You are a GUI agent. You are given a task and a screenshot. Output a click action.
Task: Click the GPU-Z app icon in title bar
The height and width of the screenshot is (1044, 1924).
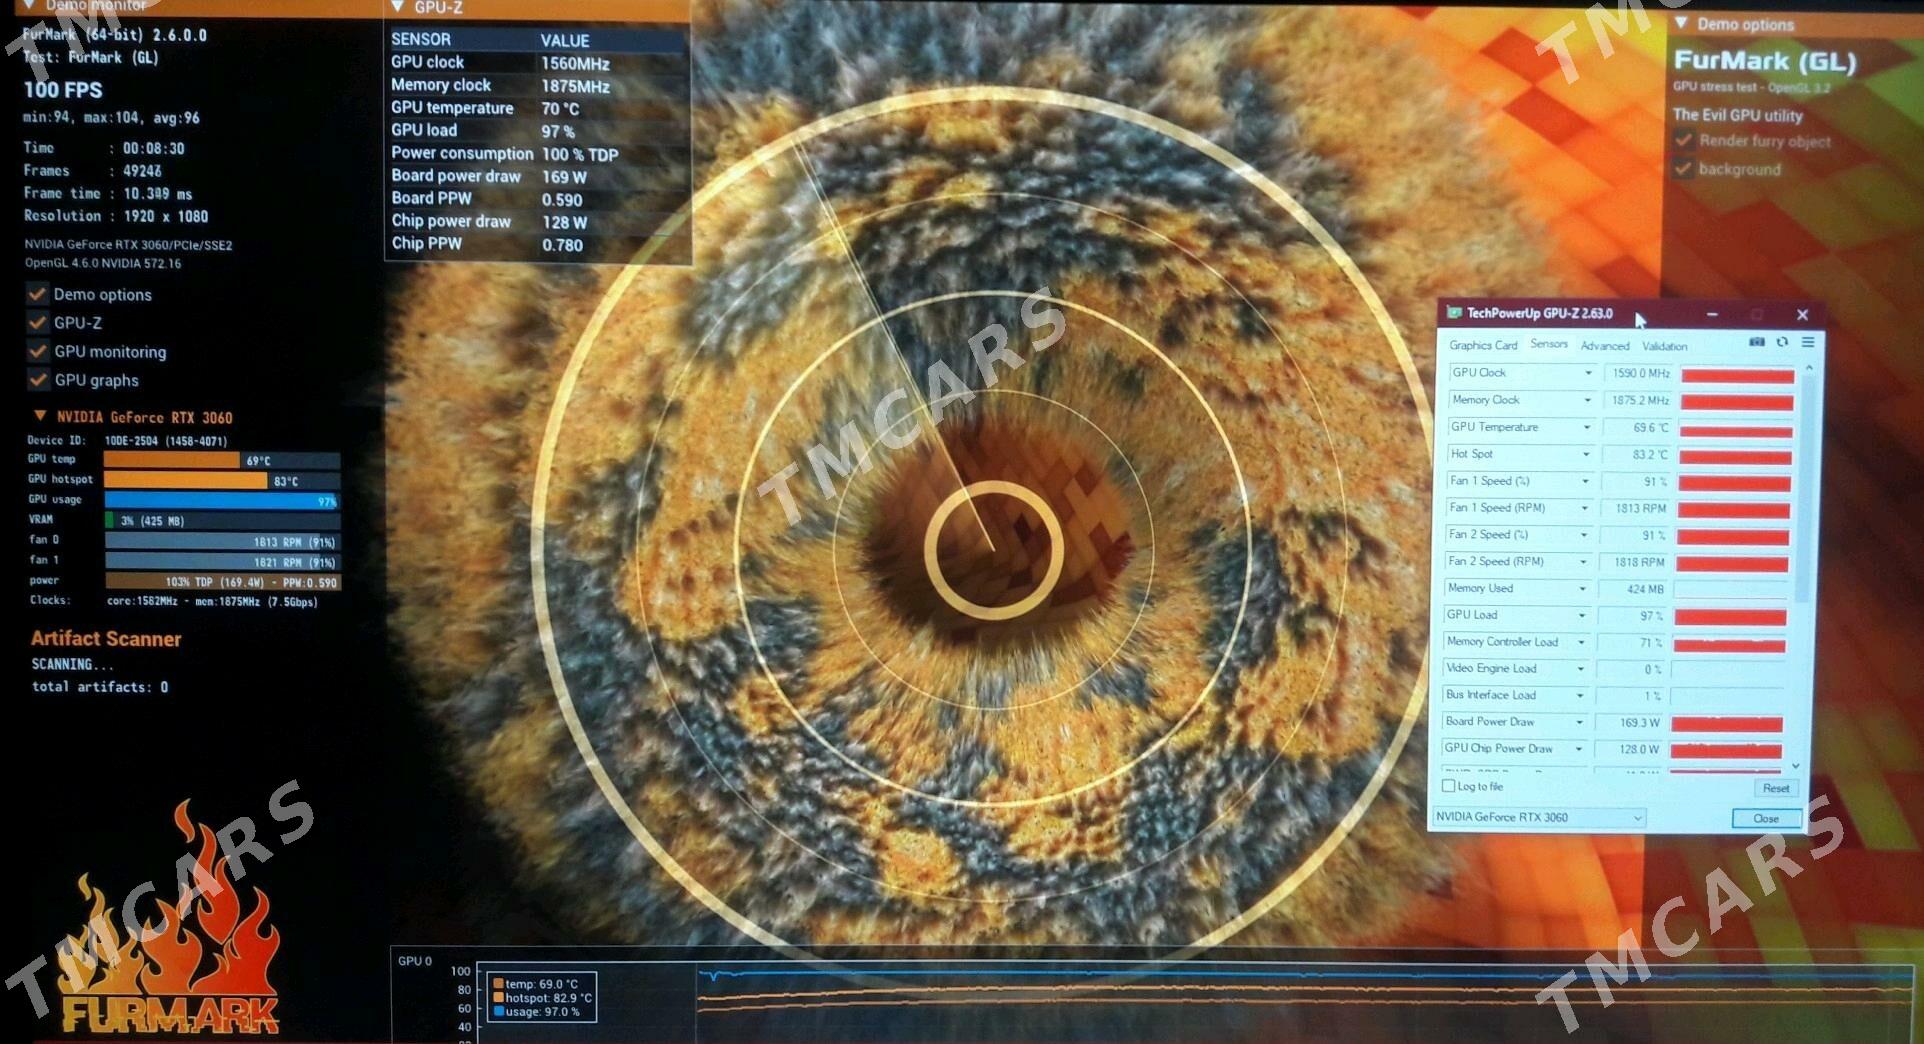(1454, 313)
